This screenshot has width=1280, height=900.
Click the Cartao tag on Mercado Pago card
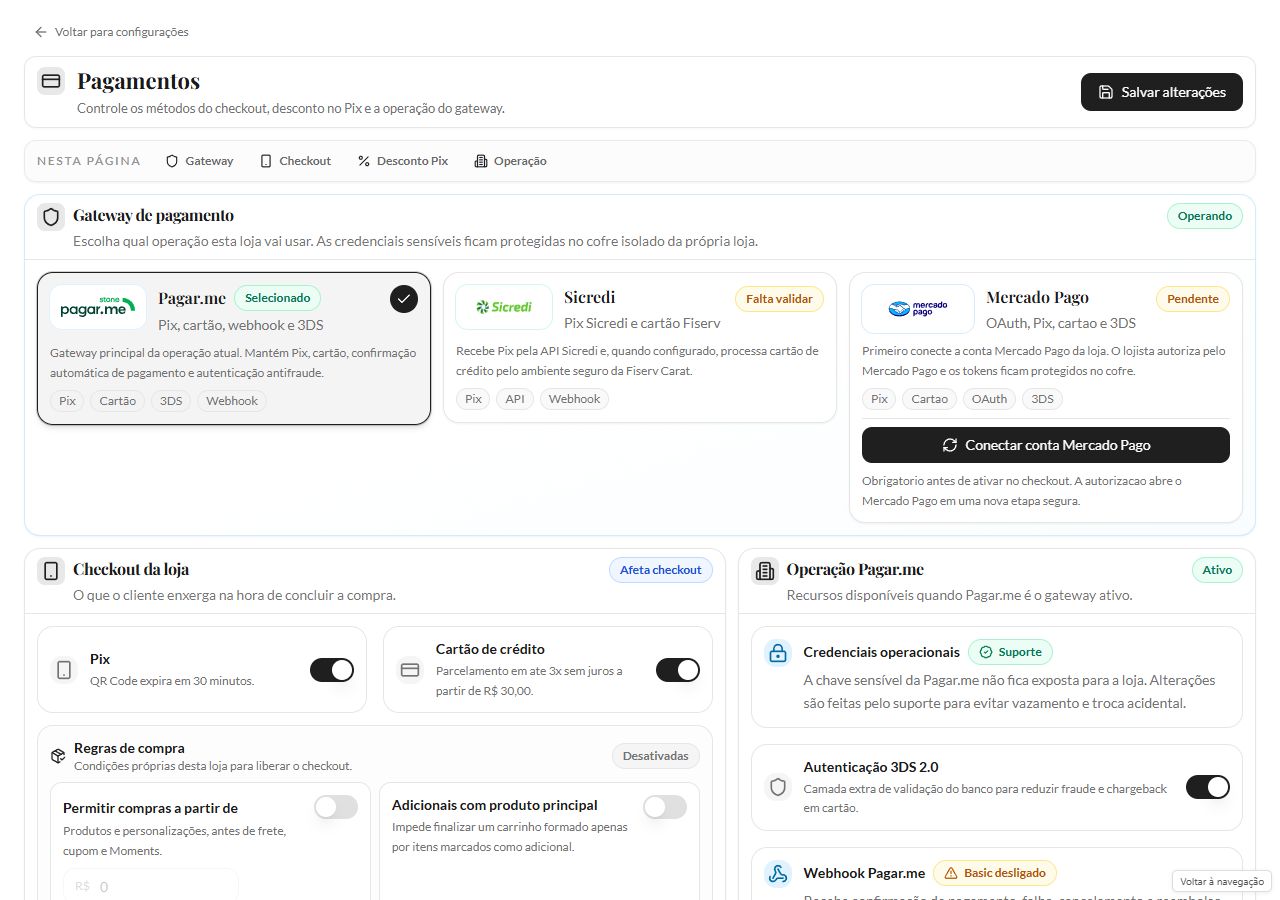coord(929,399)
